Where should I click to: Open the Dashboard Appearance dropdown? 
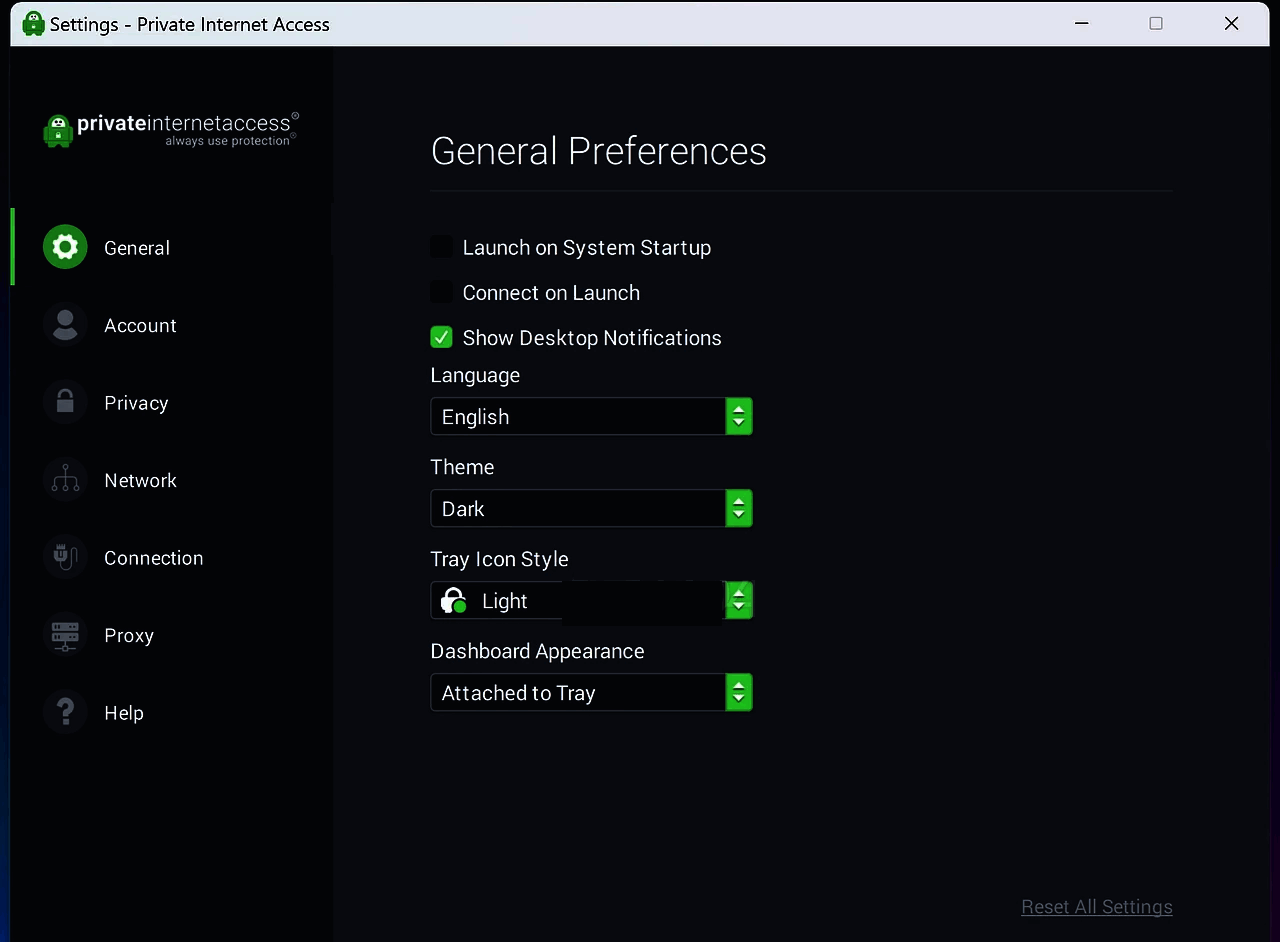coord(590,693)
